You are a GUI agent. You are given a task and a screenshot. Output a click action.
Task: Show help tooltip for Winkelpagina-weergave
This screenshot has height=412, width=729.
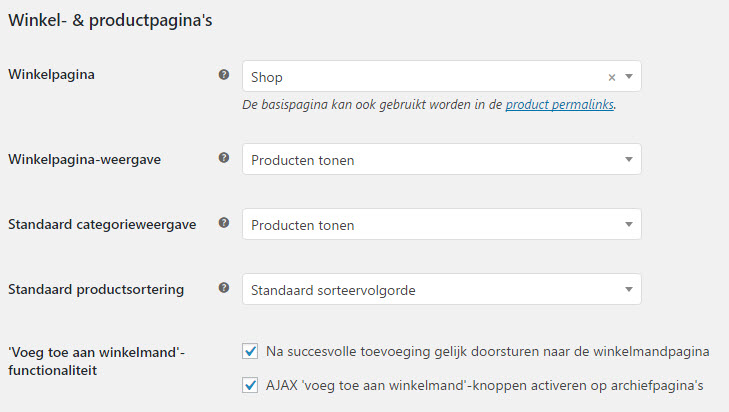click(x=224, y=158)
